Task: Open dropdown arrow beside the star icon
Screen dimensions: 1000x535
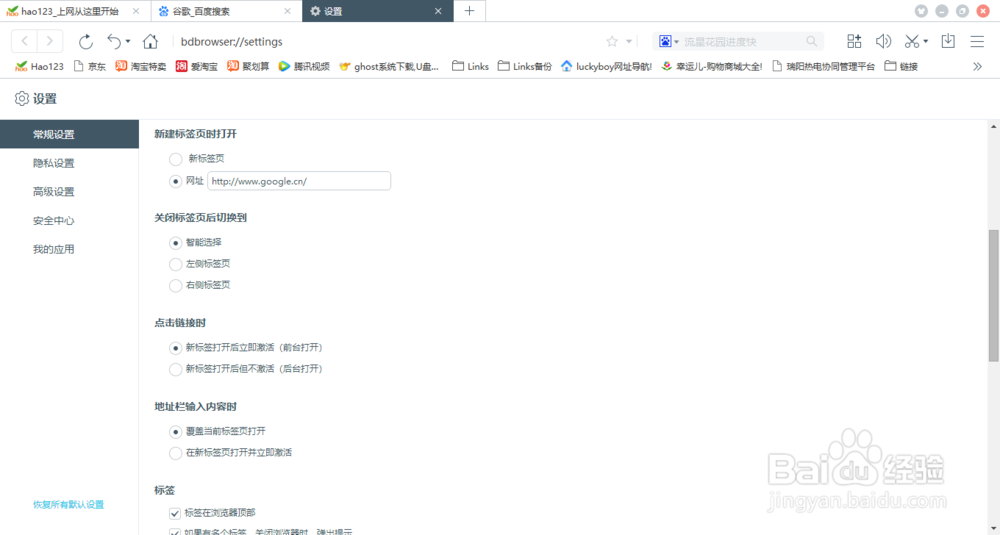Action: [x=629, y=41]
